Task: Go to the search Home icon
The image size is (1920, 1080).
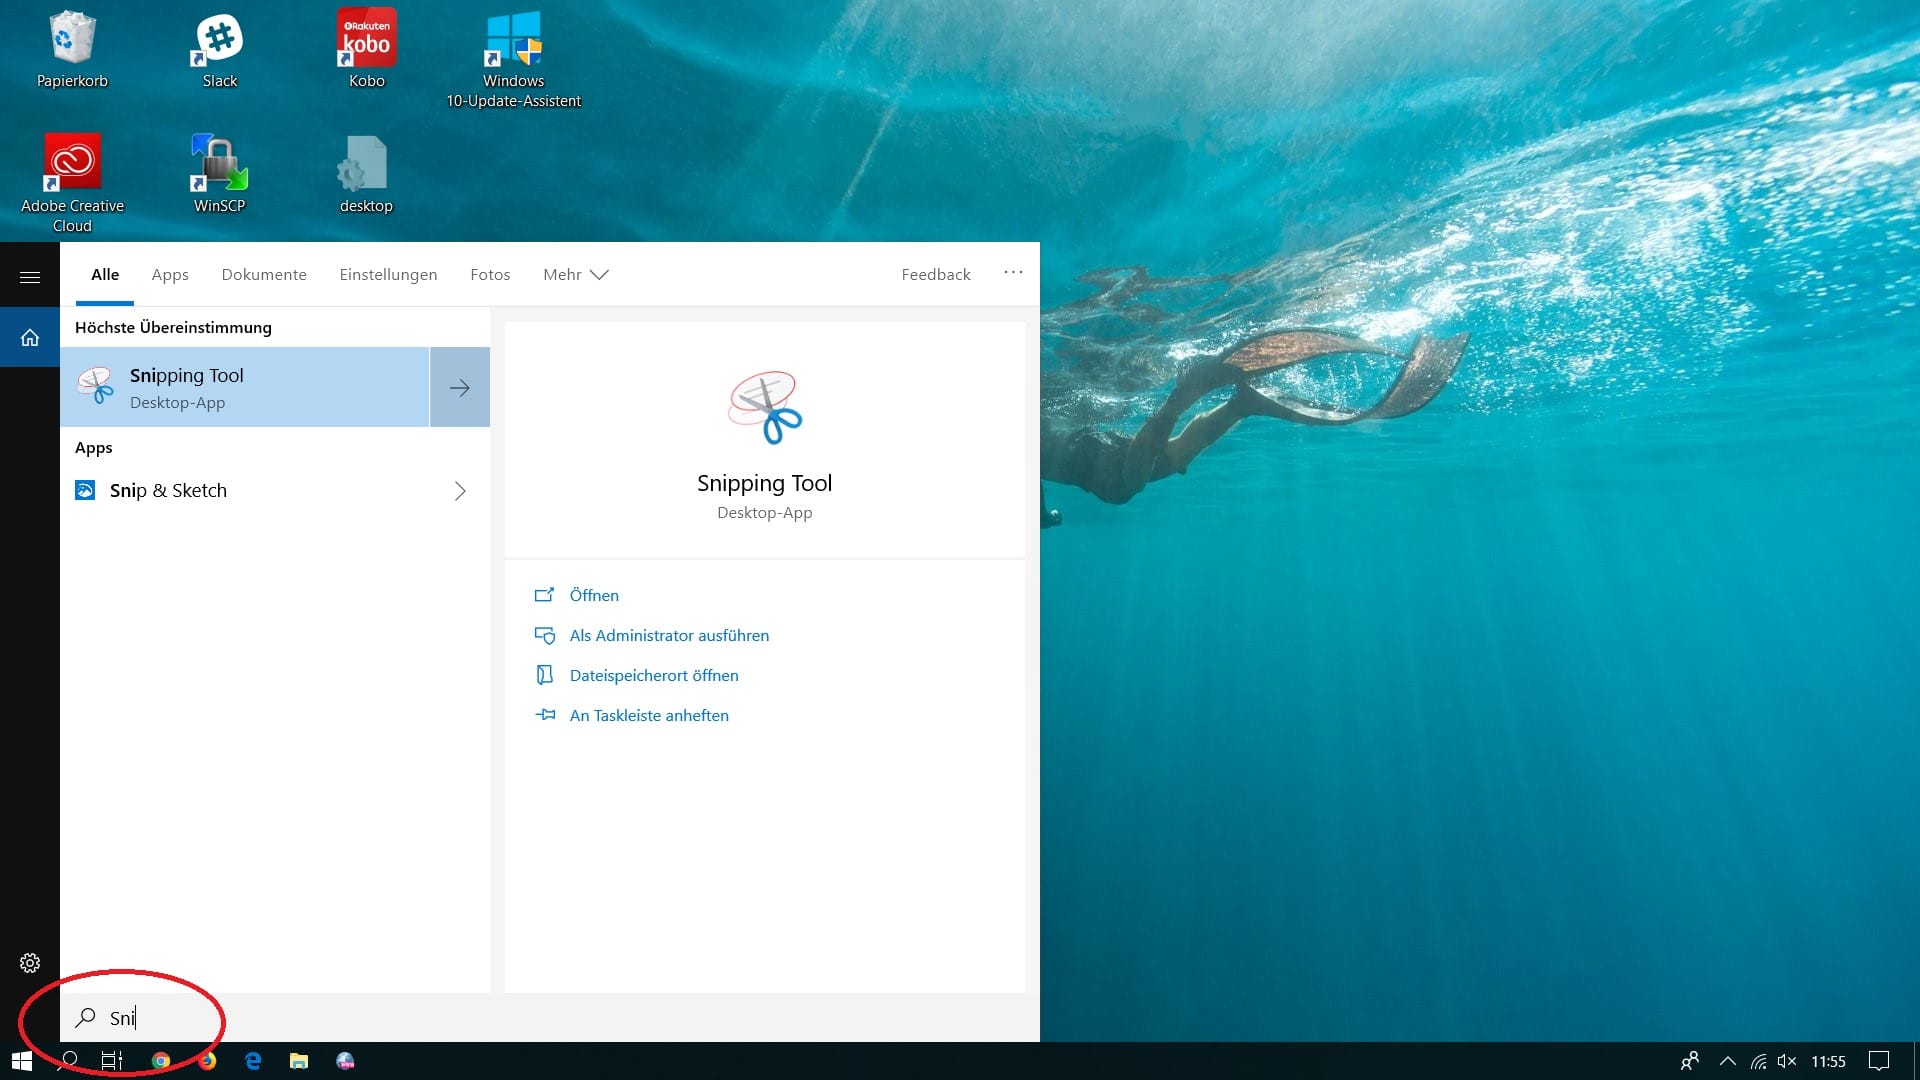Action: click(x=30, y=337)
